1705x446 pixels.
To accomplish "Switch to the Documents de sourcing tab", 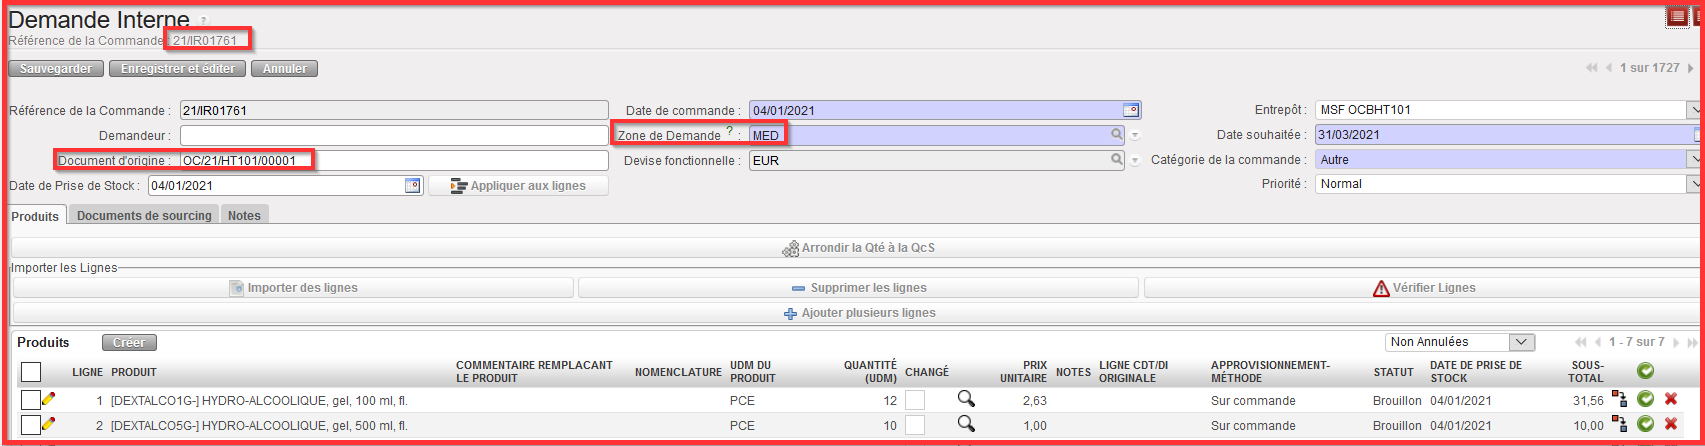I will click(x=144, y=215).
